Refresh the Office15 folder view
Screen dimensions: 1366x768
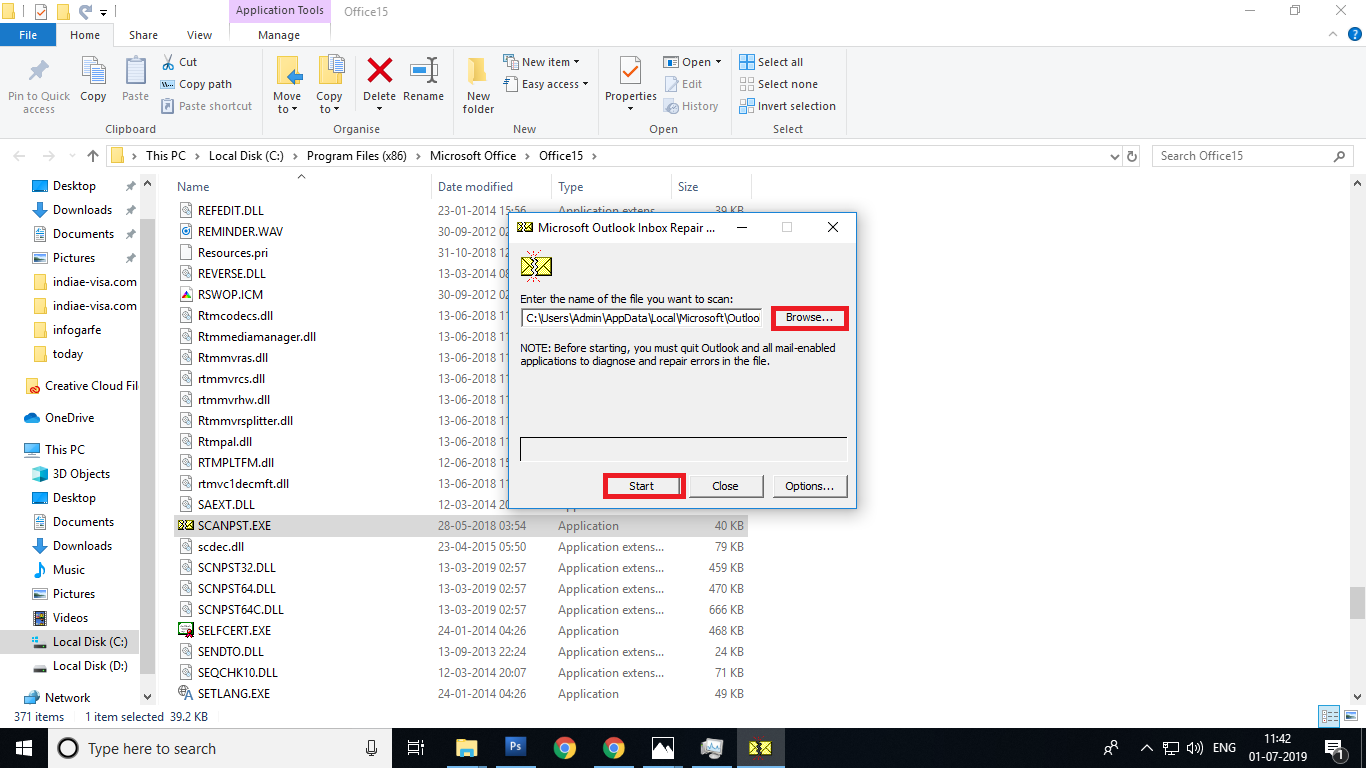1132,156
